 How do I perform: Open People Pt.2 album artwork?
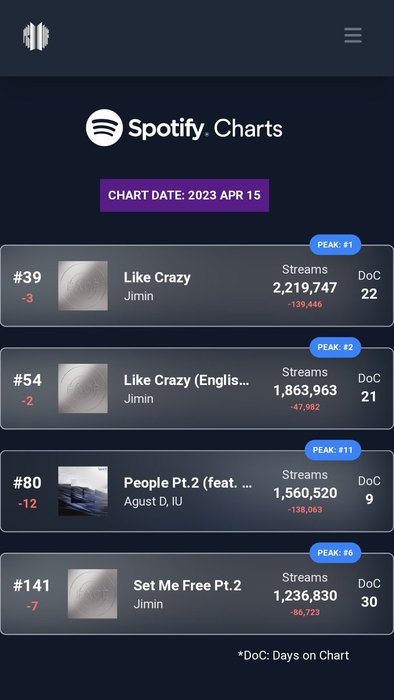pyautogui.click(x=83, y=491)
